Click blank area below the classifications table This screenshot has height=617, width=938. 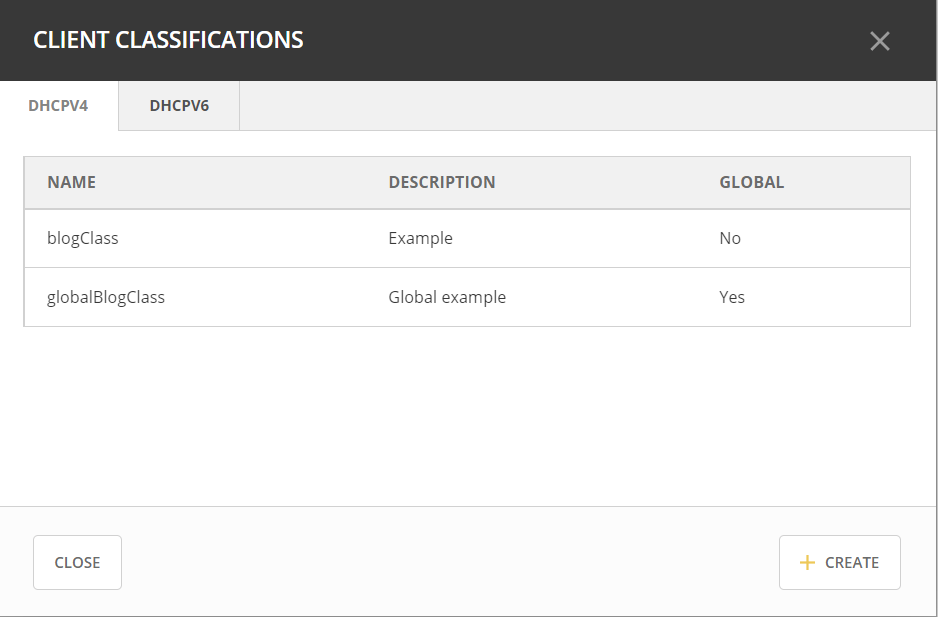coord(468,415)
